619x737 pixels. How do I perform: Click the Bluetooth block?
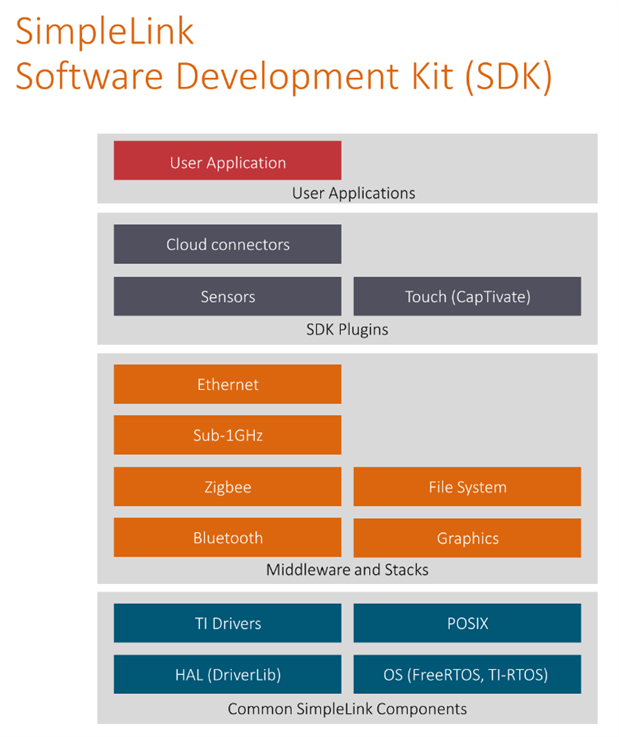tap(227, 538)
